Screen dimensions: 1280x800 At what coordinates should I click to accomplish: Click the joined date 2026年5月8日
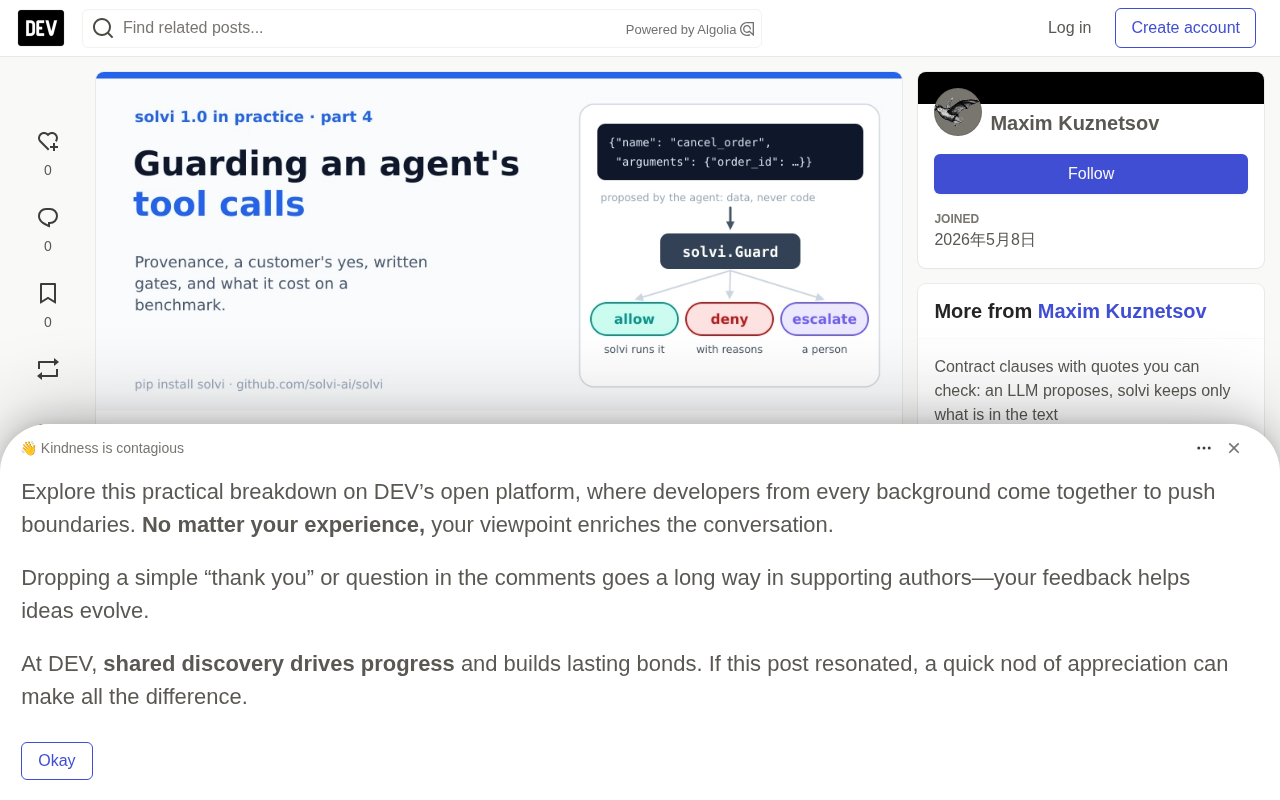point(985,240)
